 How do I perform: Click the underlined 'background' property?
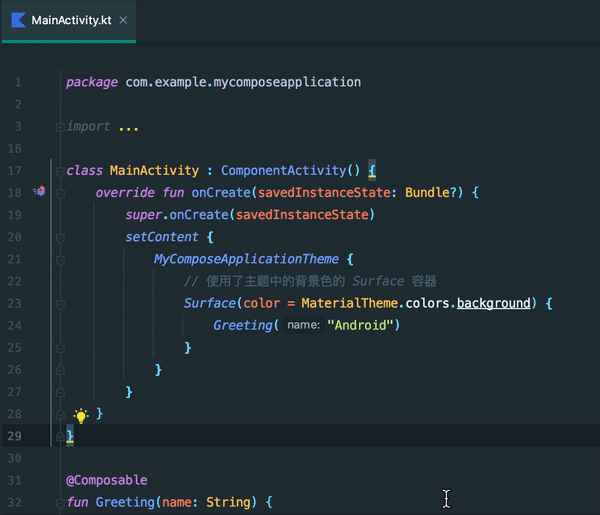tap(494, 303)
